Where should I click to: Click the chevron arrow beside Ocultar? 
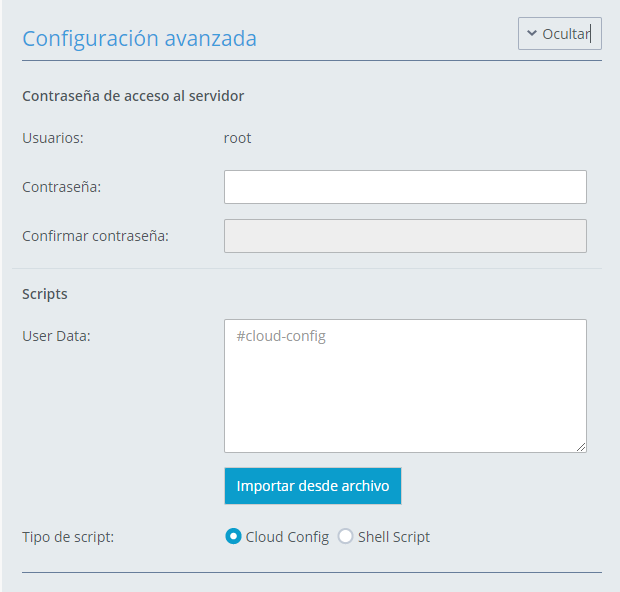(x=532, y=33)
